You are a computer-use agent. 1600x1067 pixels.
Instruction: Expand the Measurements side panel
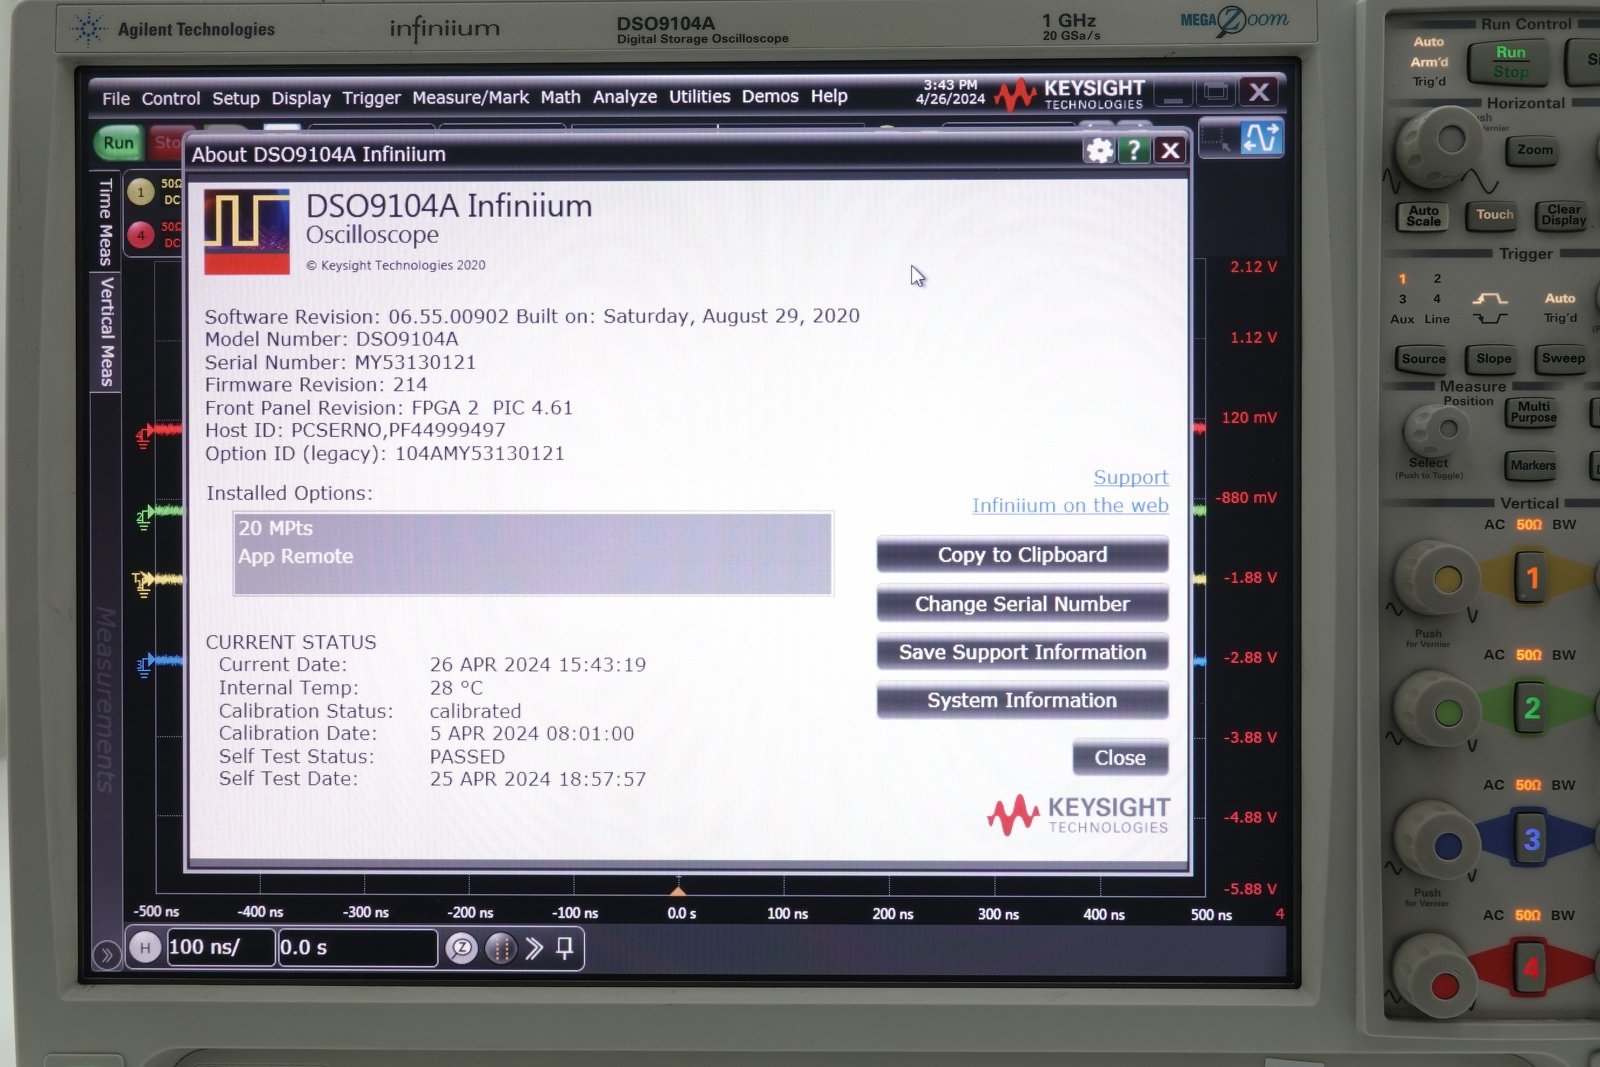coord(105,698)
